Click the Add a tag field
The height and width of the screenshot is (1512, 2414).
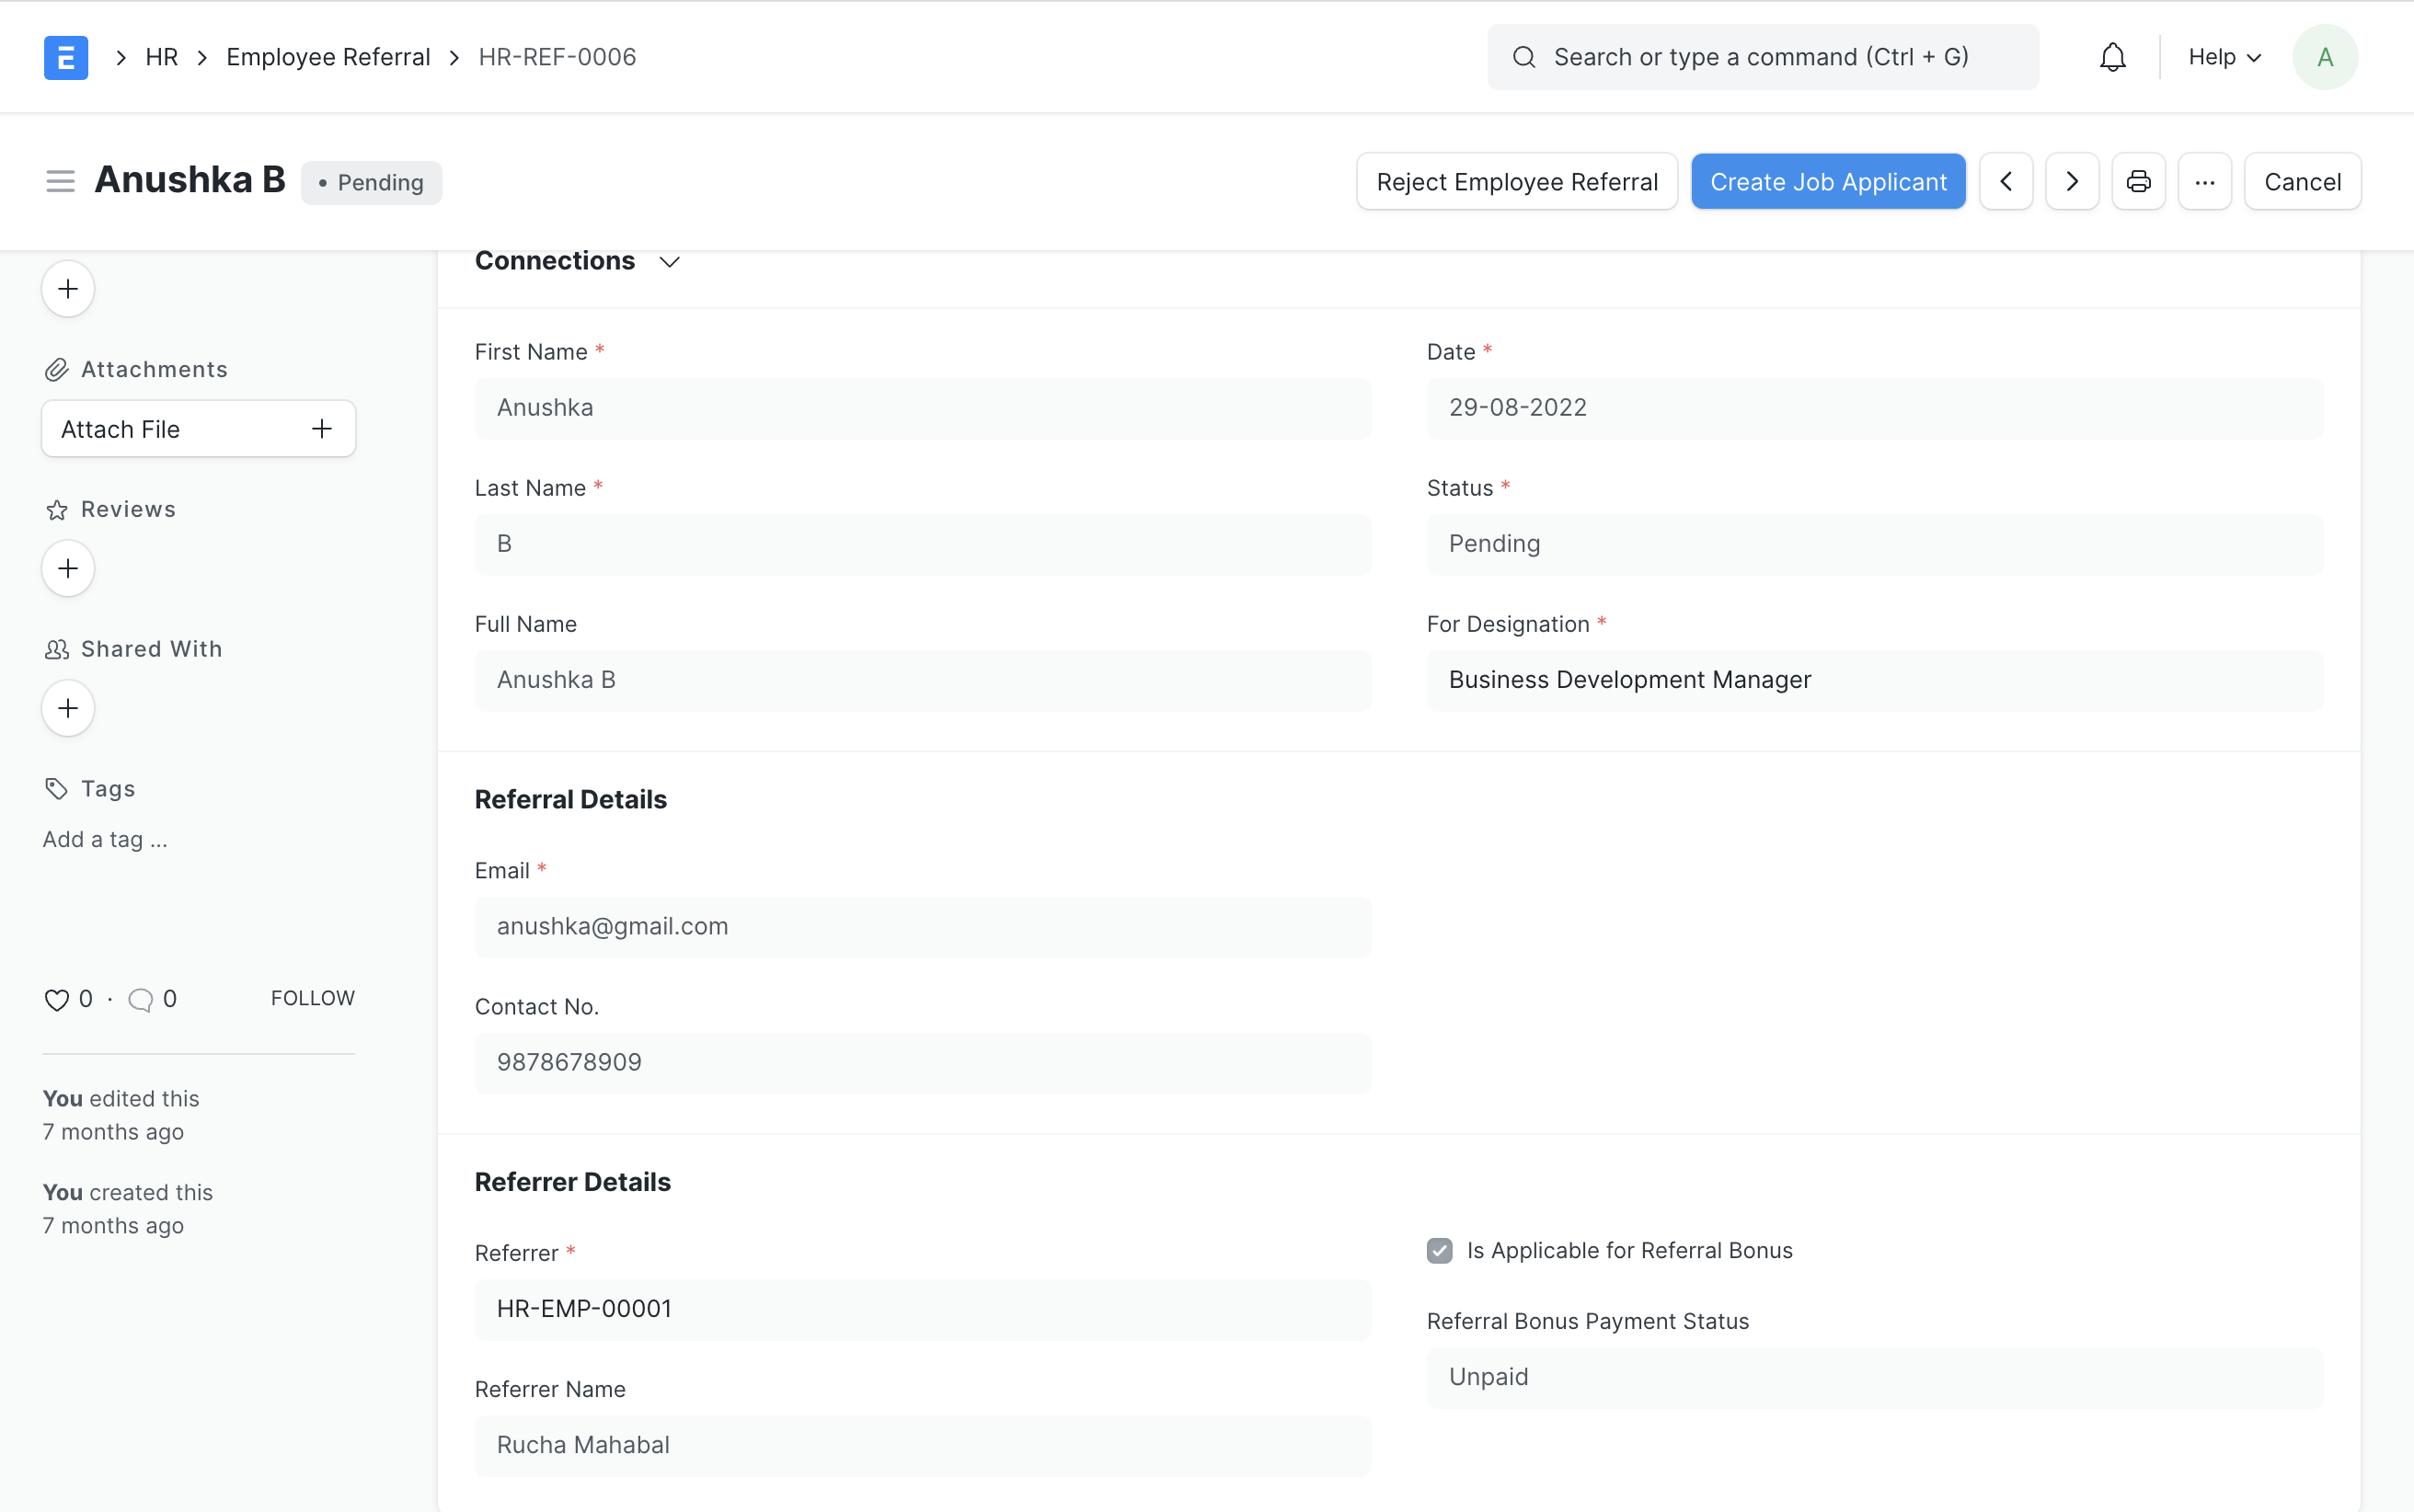[x=104, y=839]
